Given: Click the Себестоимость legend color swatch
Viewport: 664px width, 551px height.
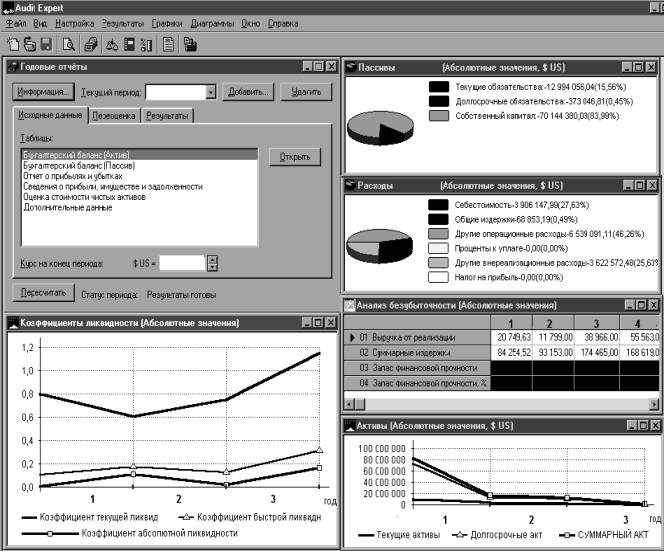Looking at the screenshot, I should pyautogui.click(x=437, y=203).
